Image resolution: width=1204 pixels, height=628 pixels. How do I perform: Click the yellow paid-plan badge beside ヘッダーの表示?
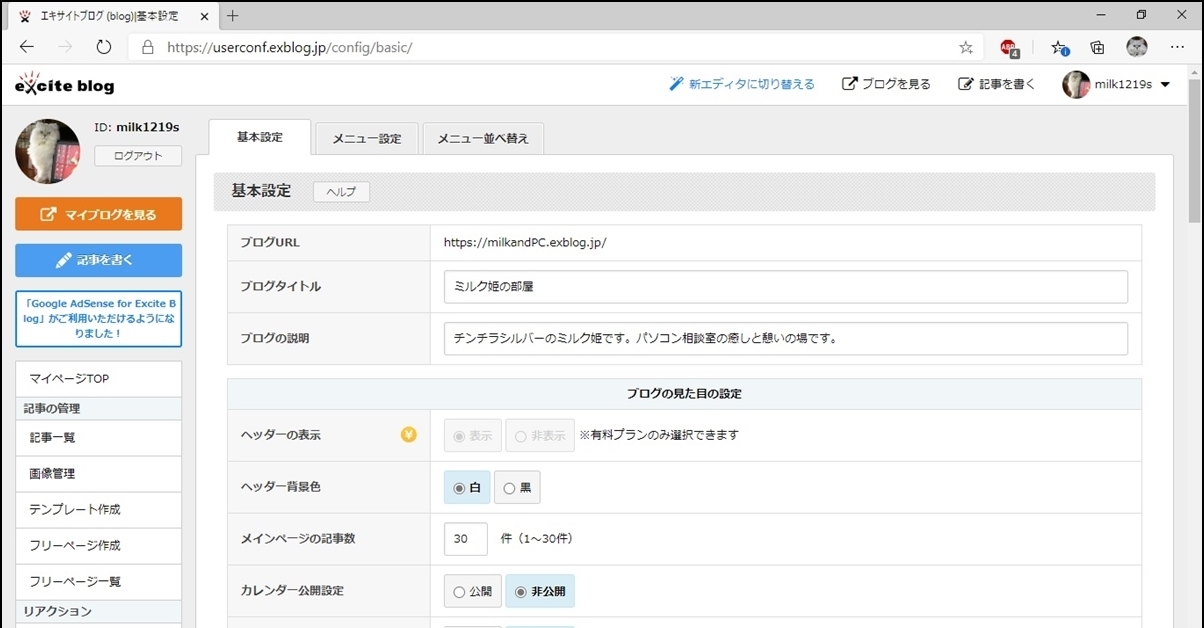(409, 435)
